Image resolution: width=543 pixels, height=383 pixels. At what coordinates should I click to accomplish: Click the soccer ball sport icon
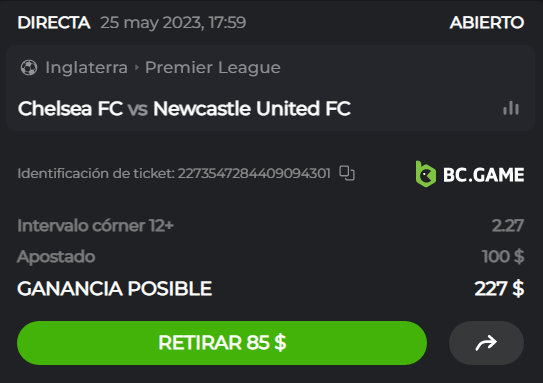(x=29, y=68)
